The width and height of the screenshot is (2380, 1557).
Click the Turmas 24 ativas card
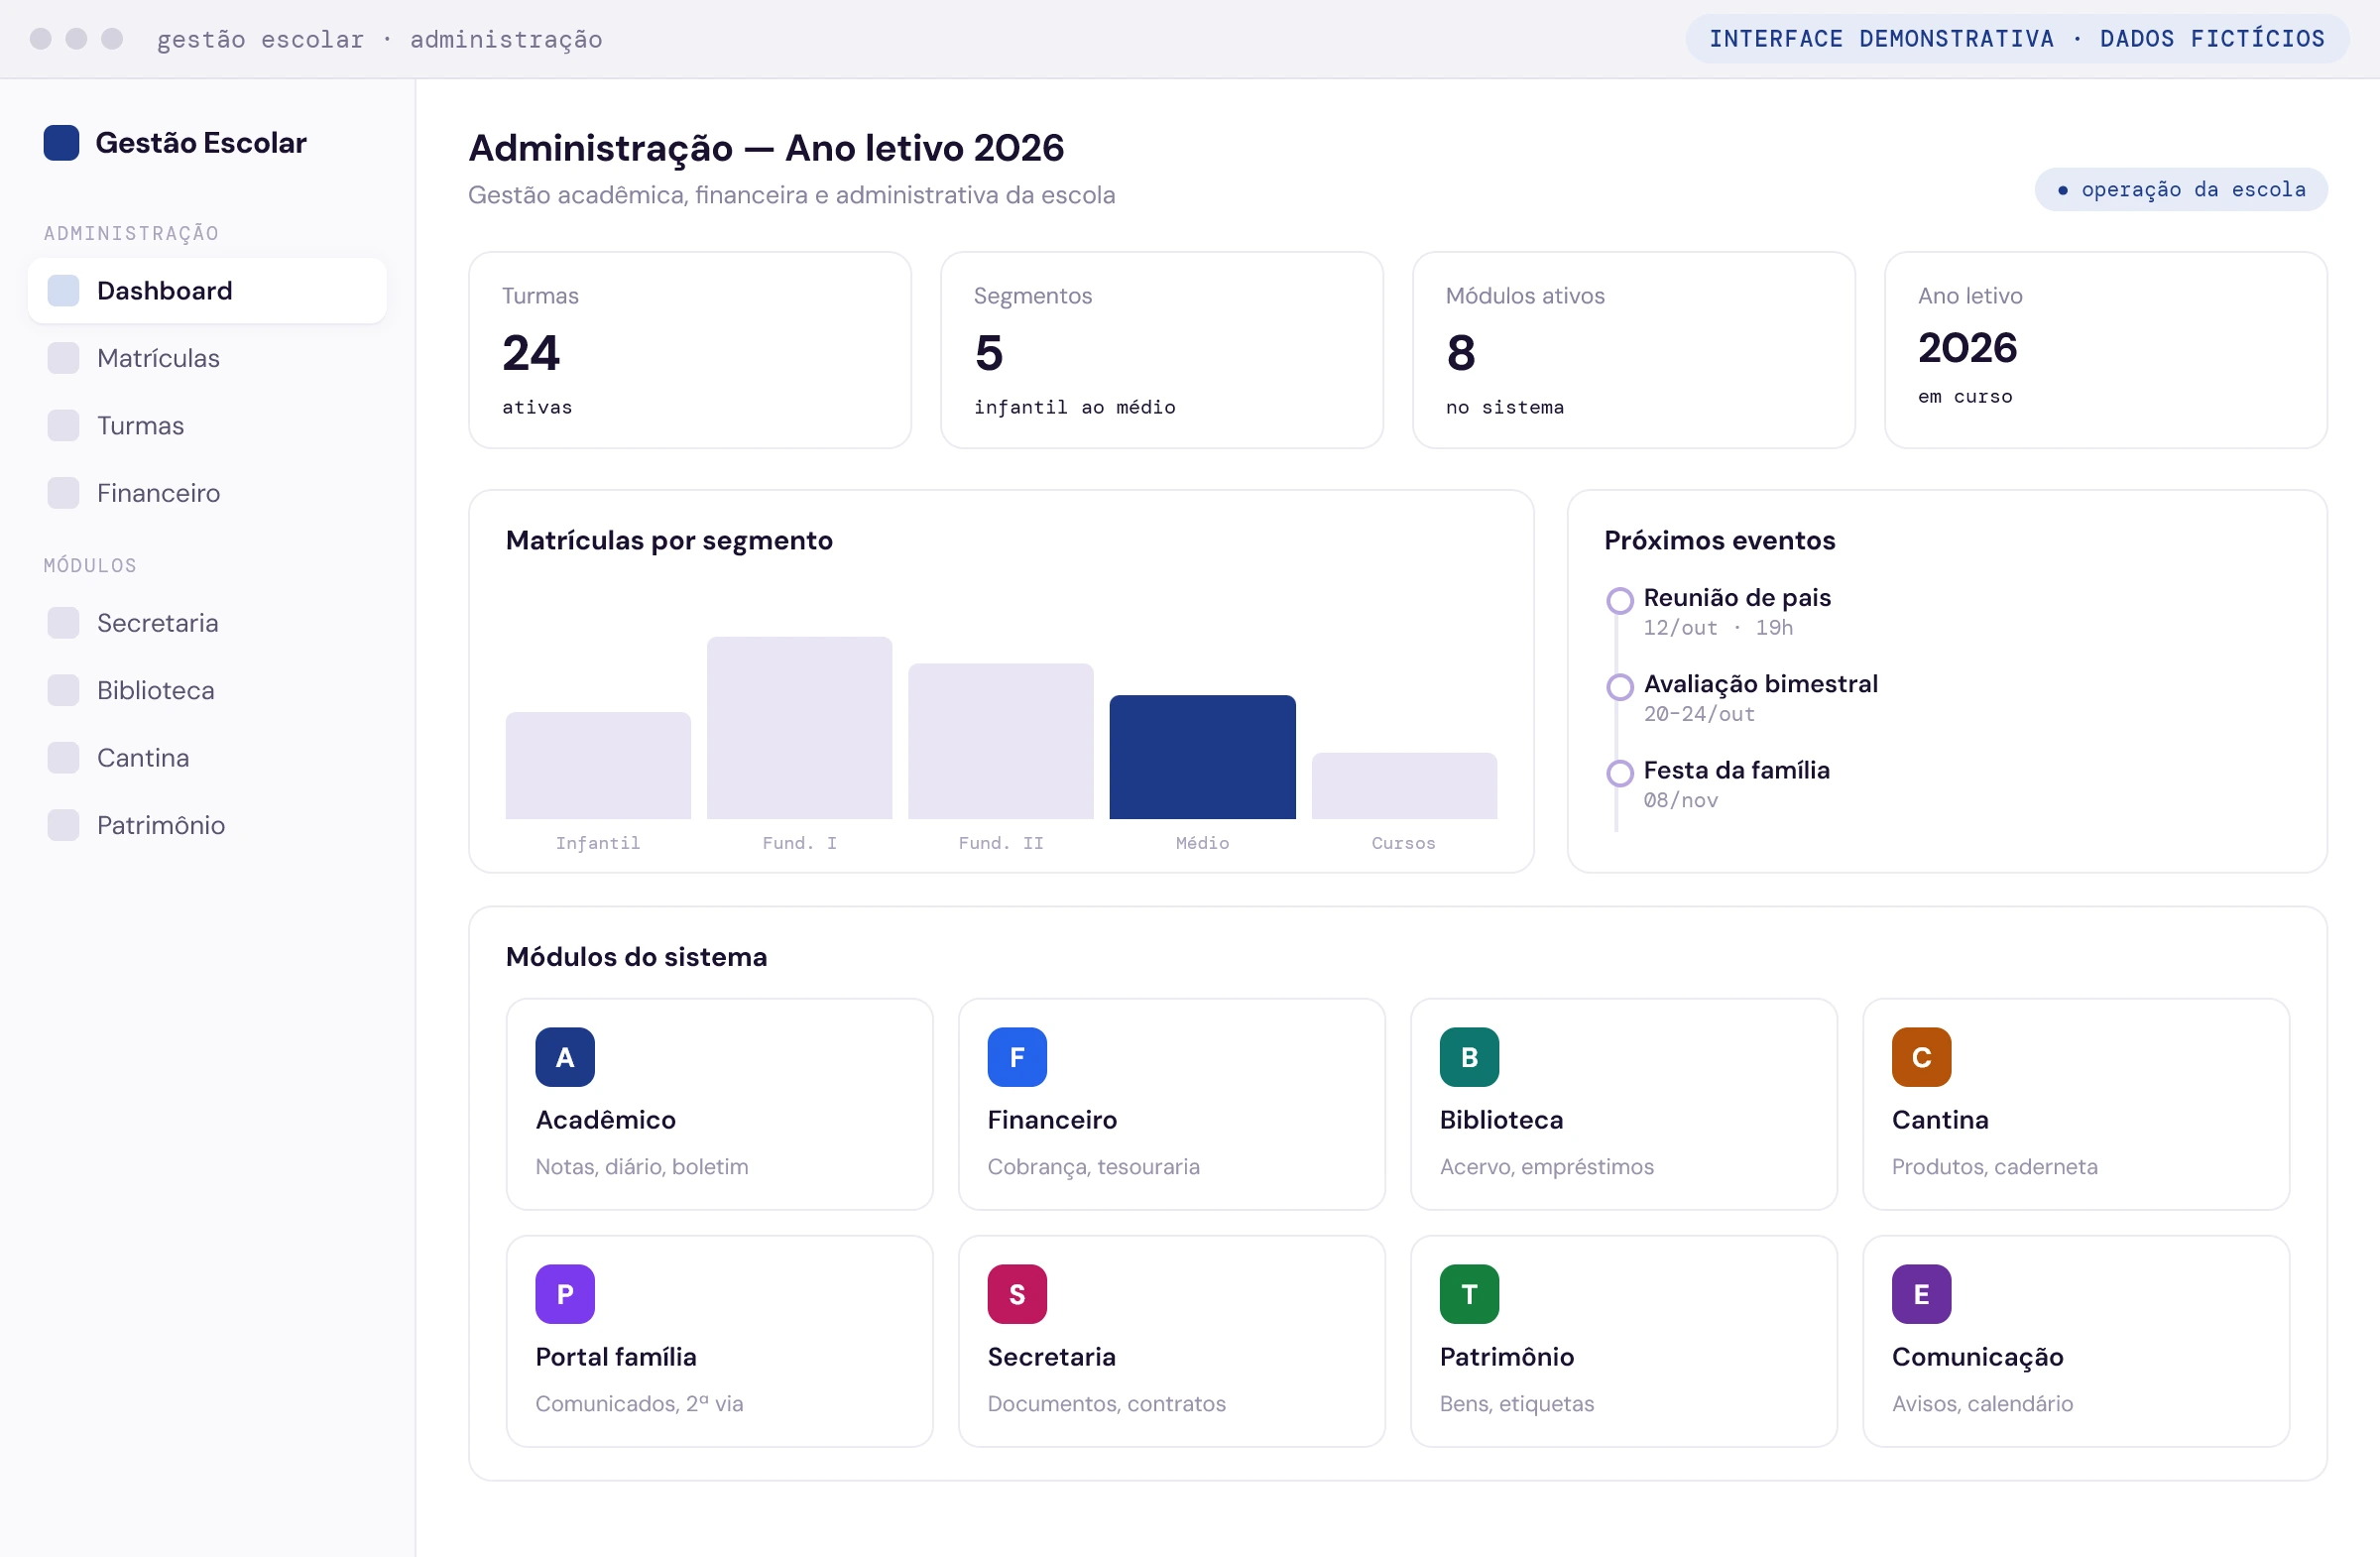(x=690, y=350)
